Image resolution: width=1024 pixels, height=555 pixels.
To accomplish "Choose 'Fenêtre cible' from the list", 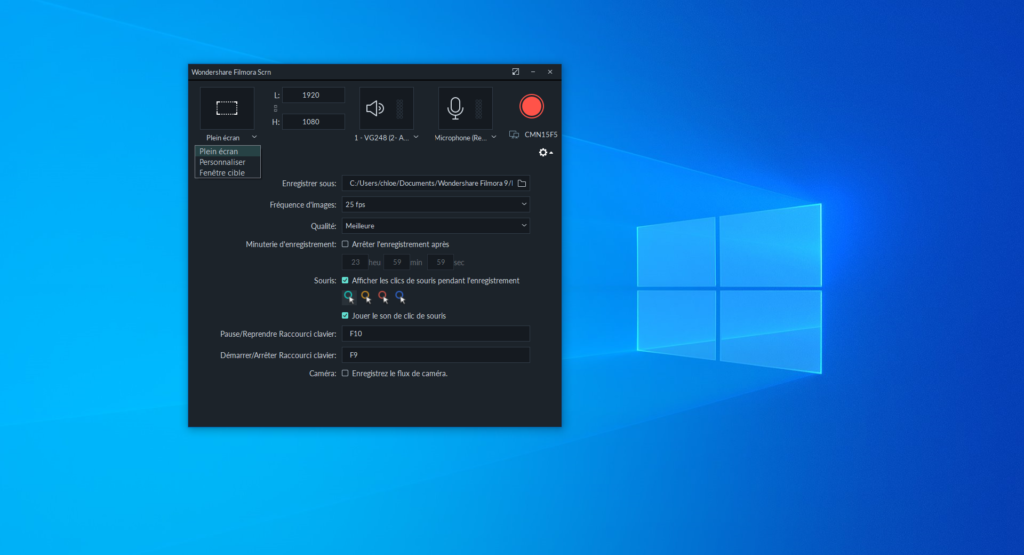I will pos(227,173).
